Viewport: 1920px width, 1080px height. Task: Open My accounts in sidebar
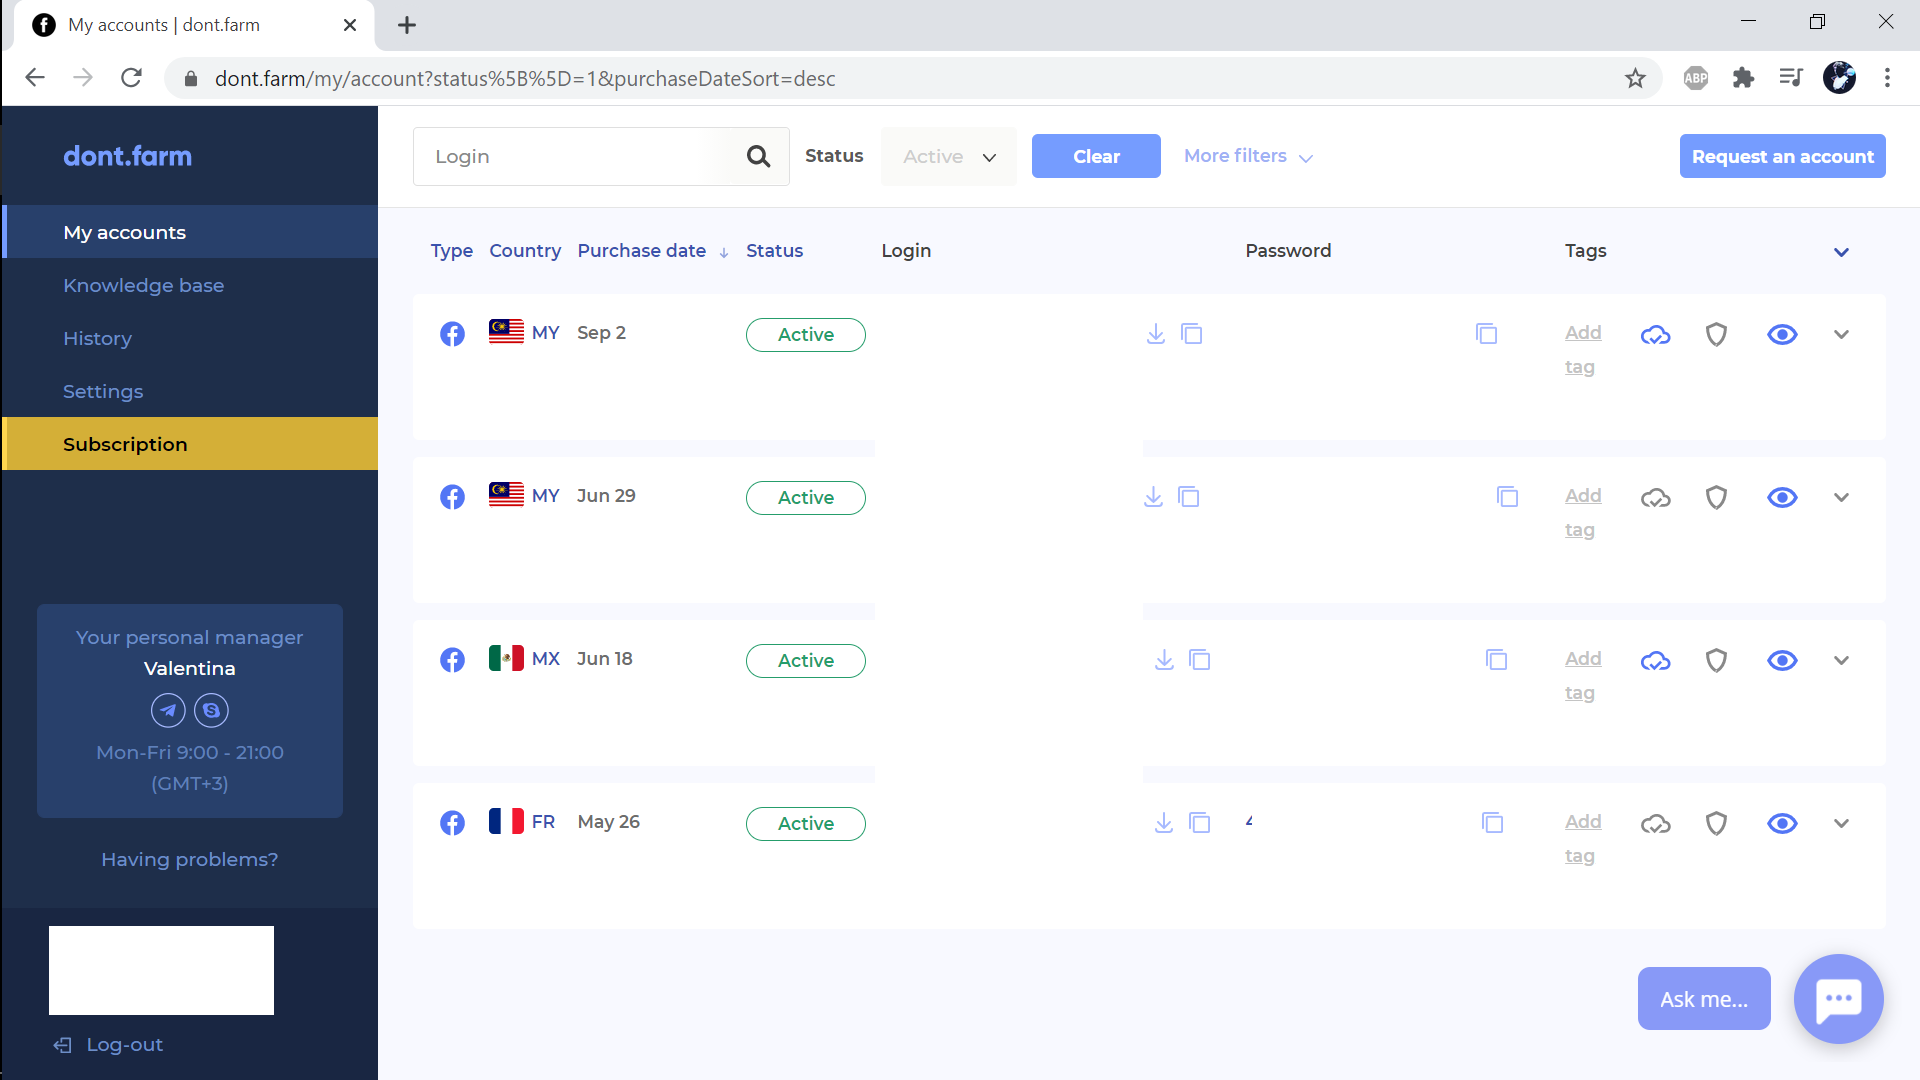pyautogui.click(x=190, y=232)
